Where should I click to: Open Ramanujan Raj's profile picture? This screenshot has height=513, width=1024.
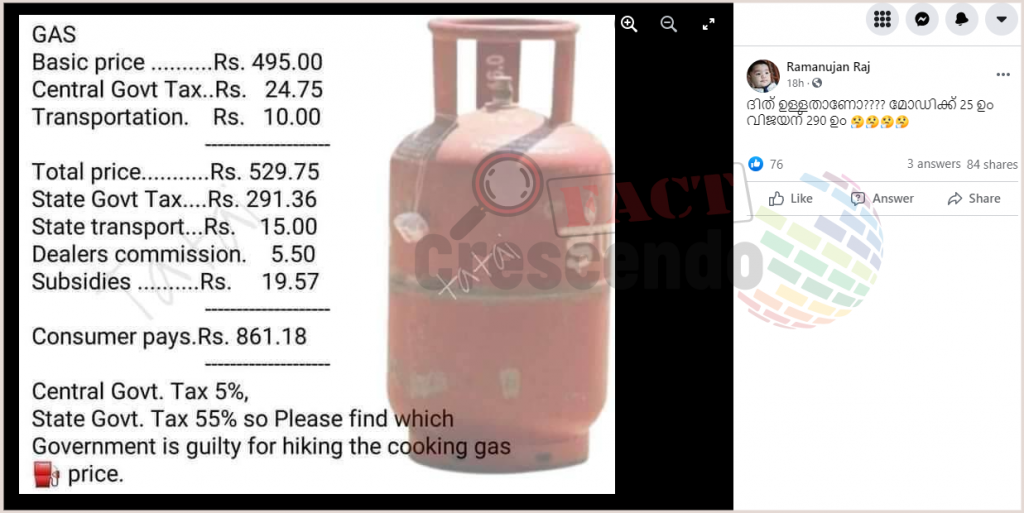763,75
